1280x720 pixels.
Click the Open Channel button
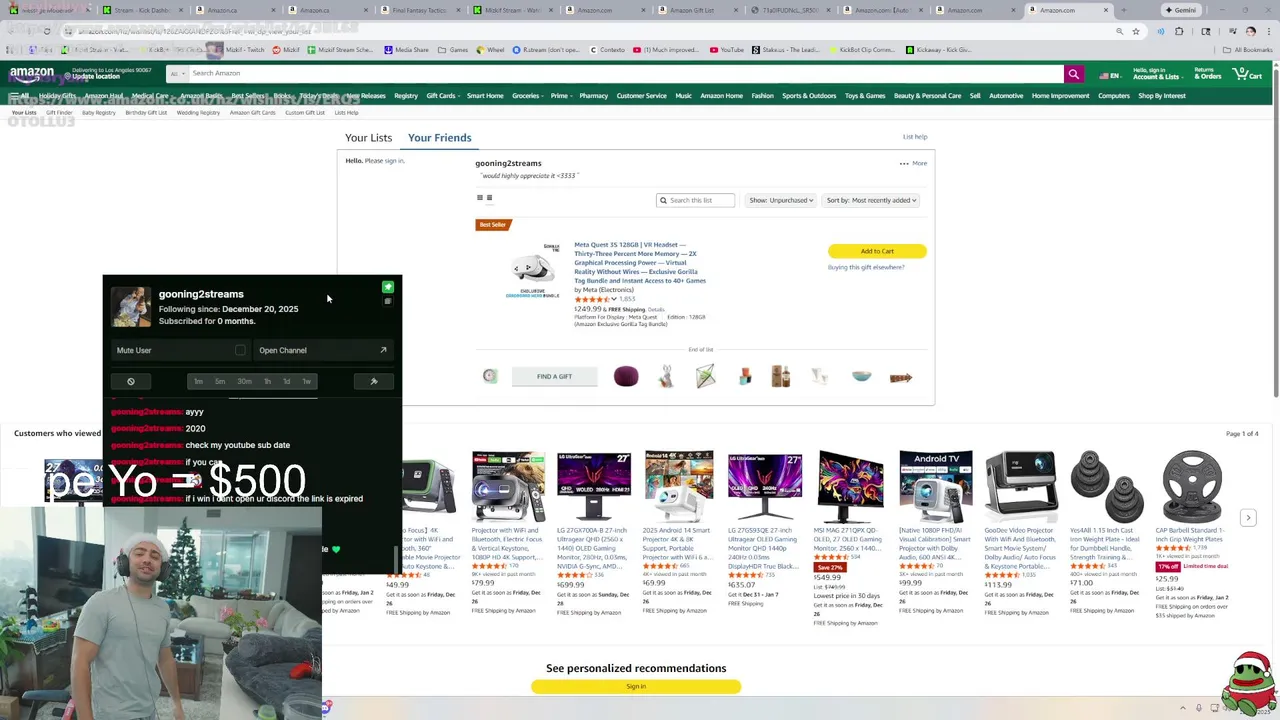click(x=323, y=350)
